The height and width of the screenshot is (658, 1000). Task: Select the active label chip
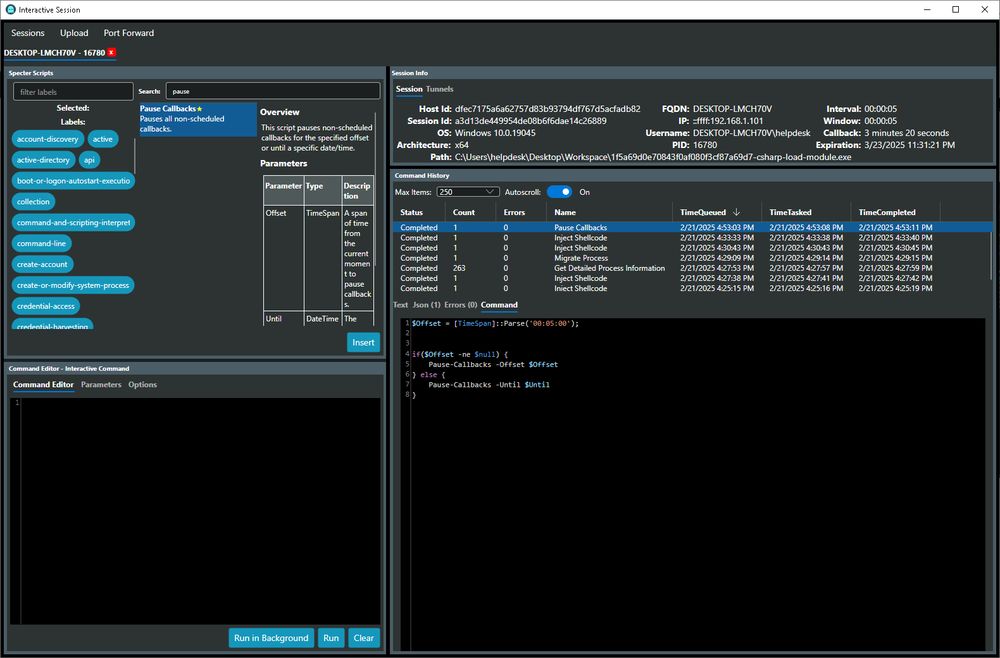[x=103, y=139]
